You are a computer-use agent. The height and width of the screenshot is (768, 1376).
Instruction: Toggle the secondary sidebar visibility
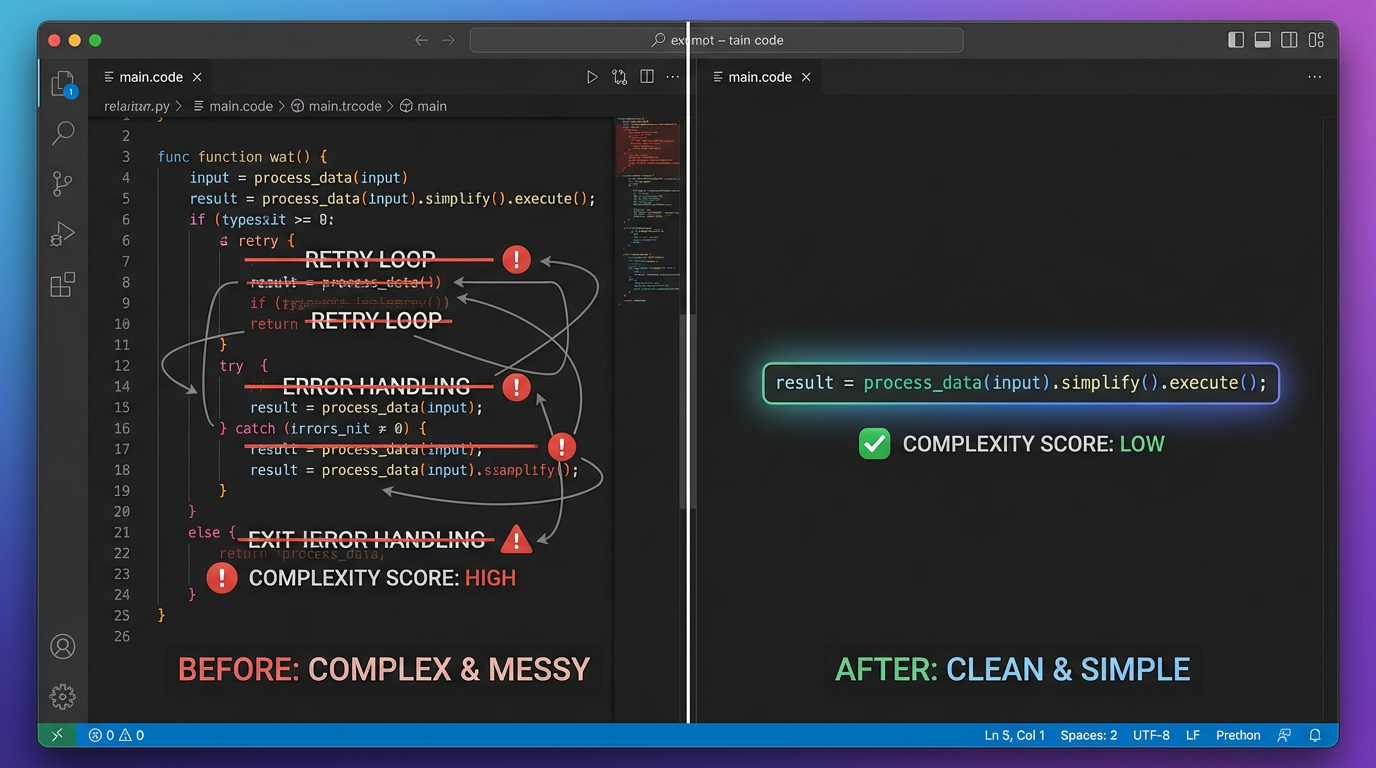1289,40
